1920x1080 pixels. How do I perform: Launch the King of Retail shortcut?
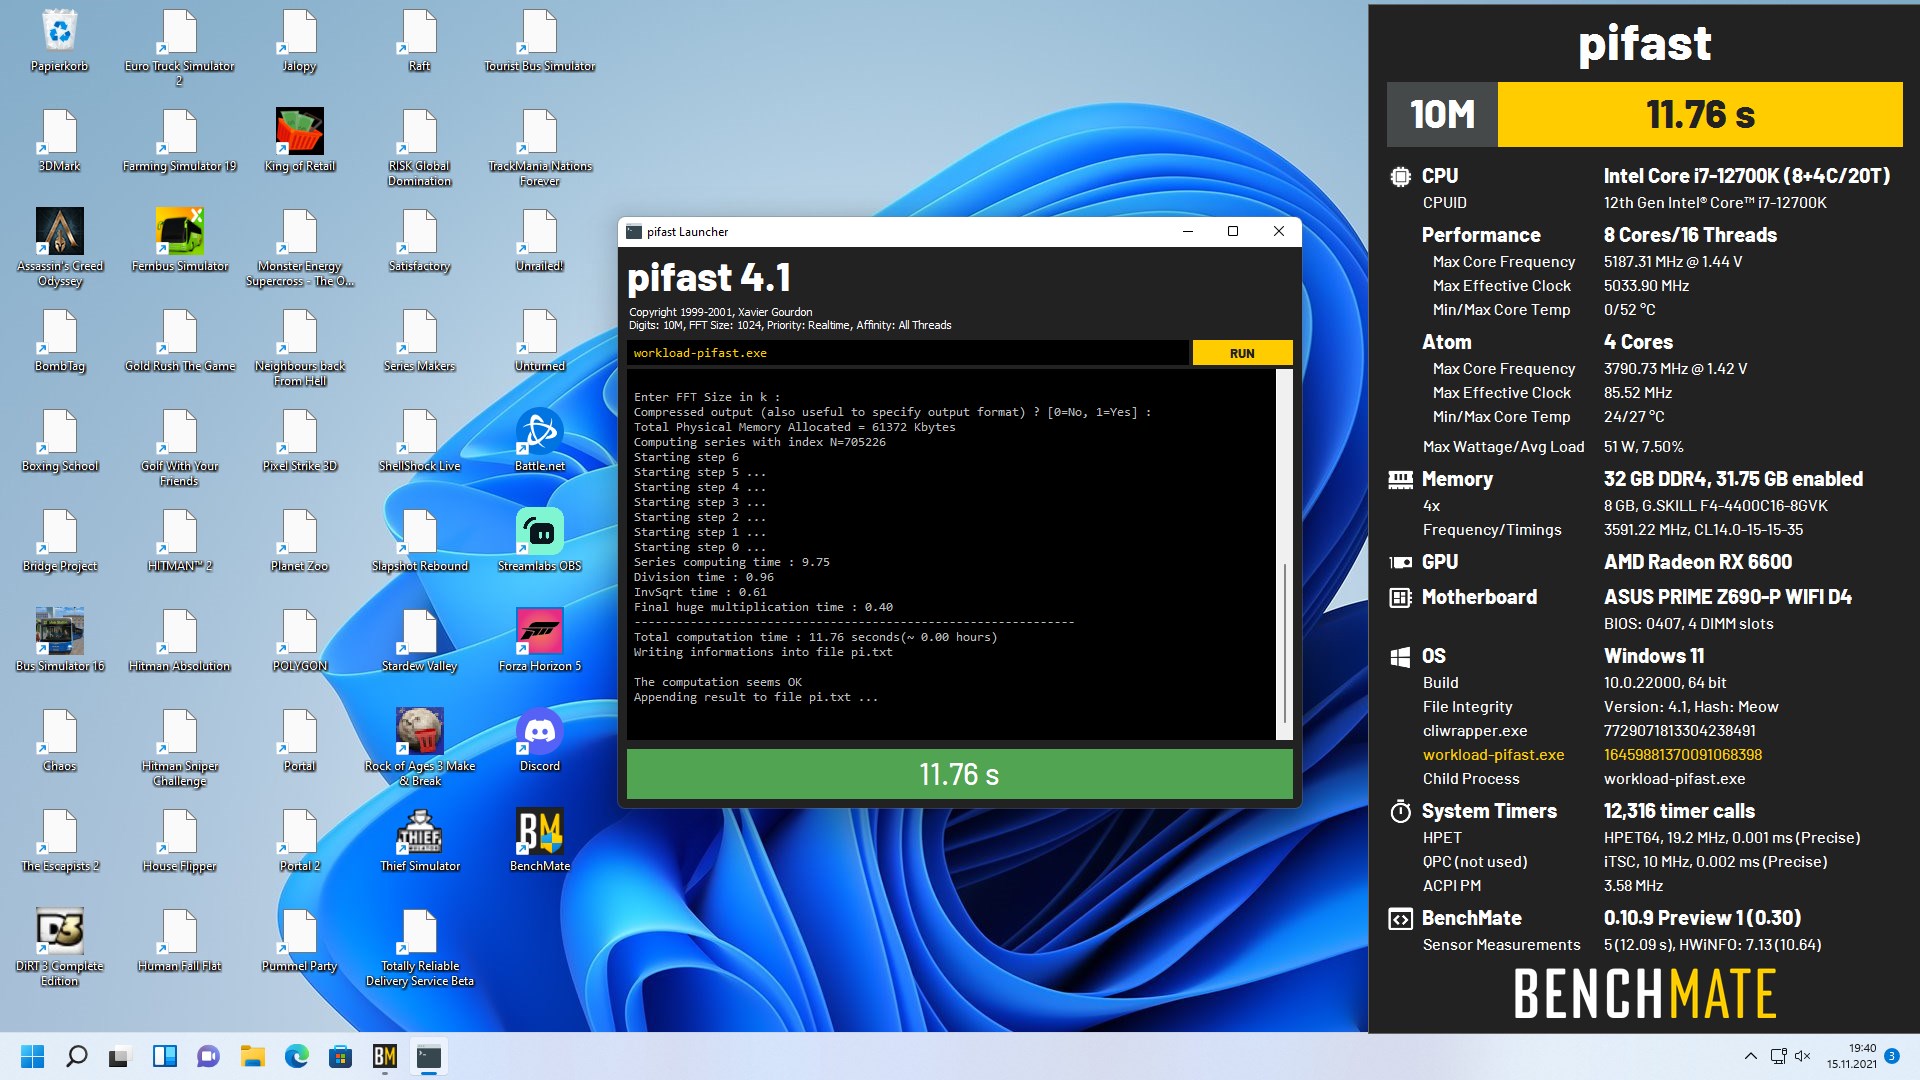click(x=300, y=141)
